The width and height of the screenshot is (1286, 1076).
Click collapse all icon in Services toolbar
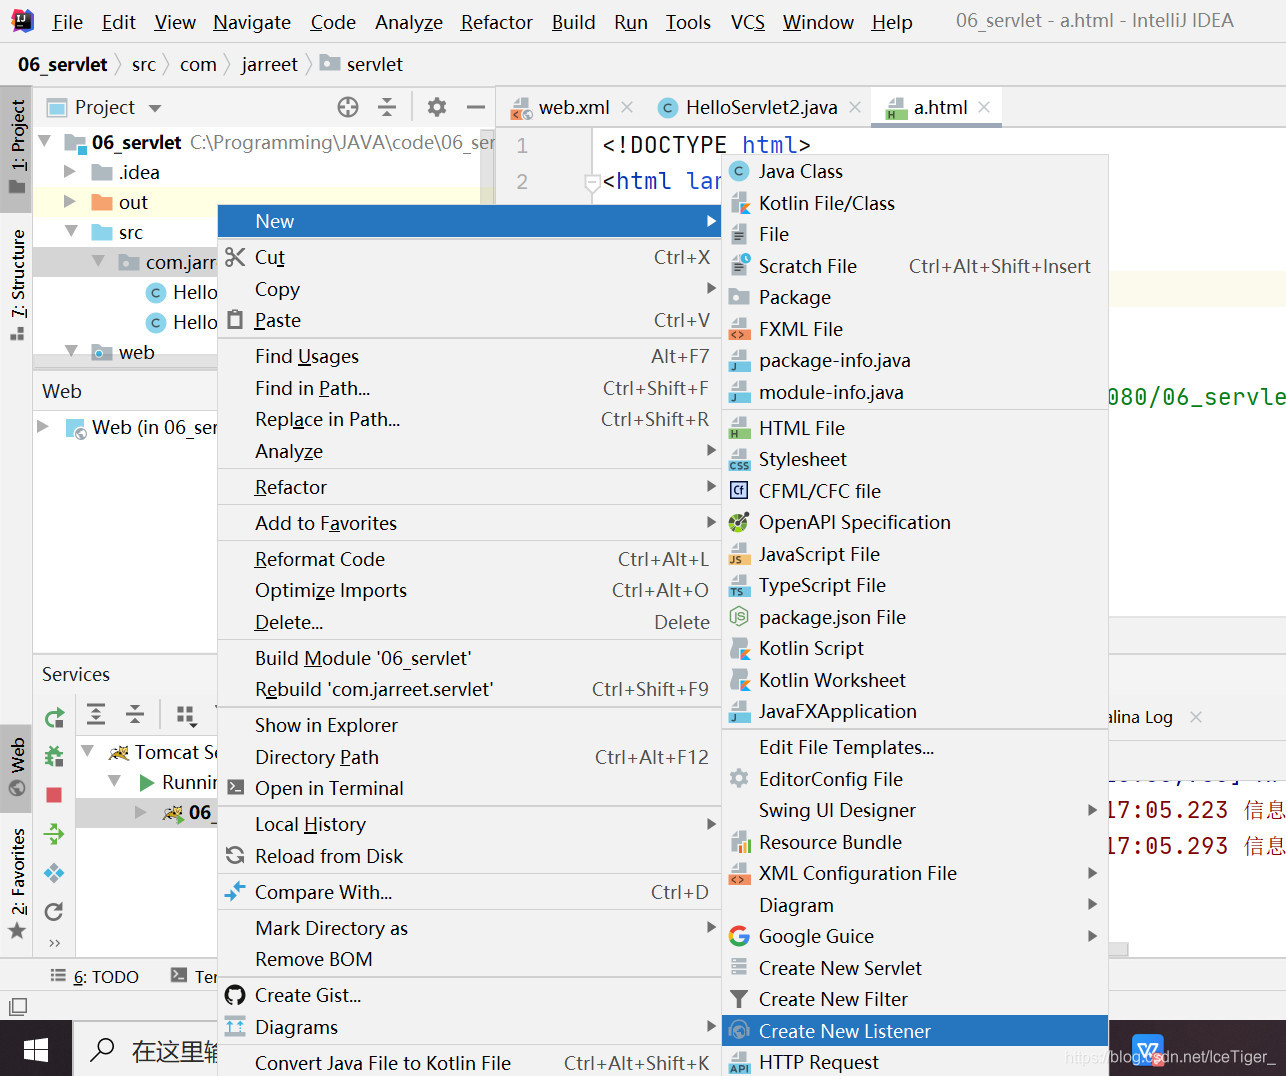click(135, 714)
